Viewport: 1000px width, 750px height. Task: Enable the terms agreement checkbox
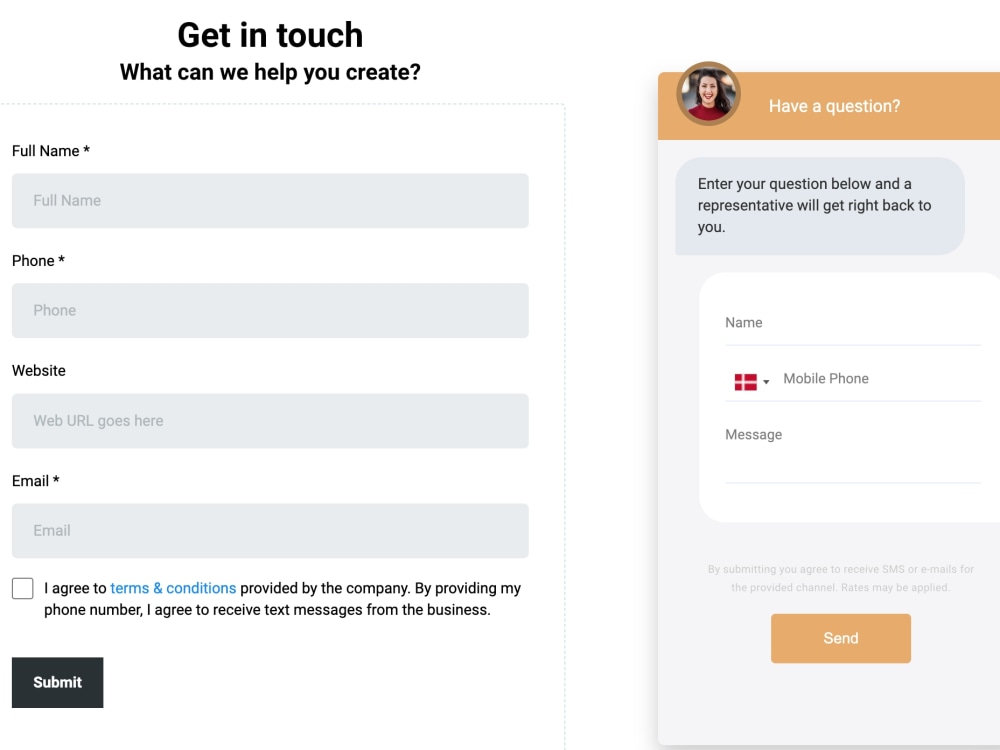22,588
